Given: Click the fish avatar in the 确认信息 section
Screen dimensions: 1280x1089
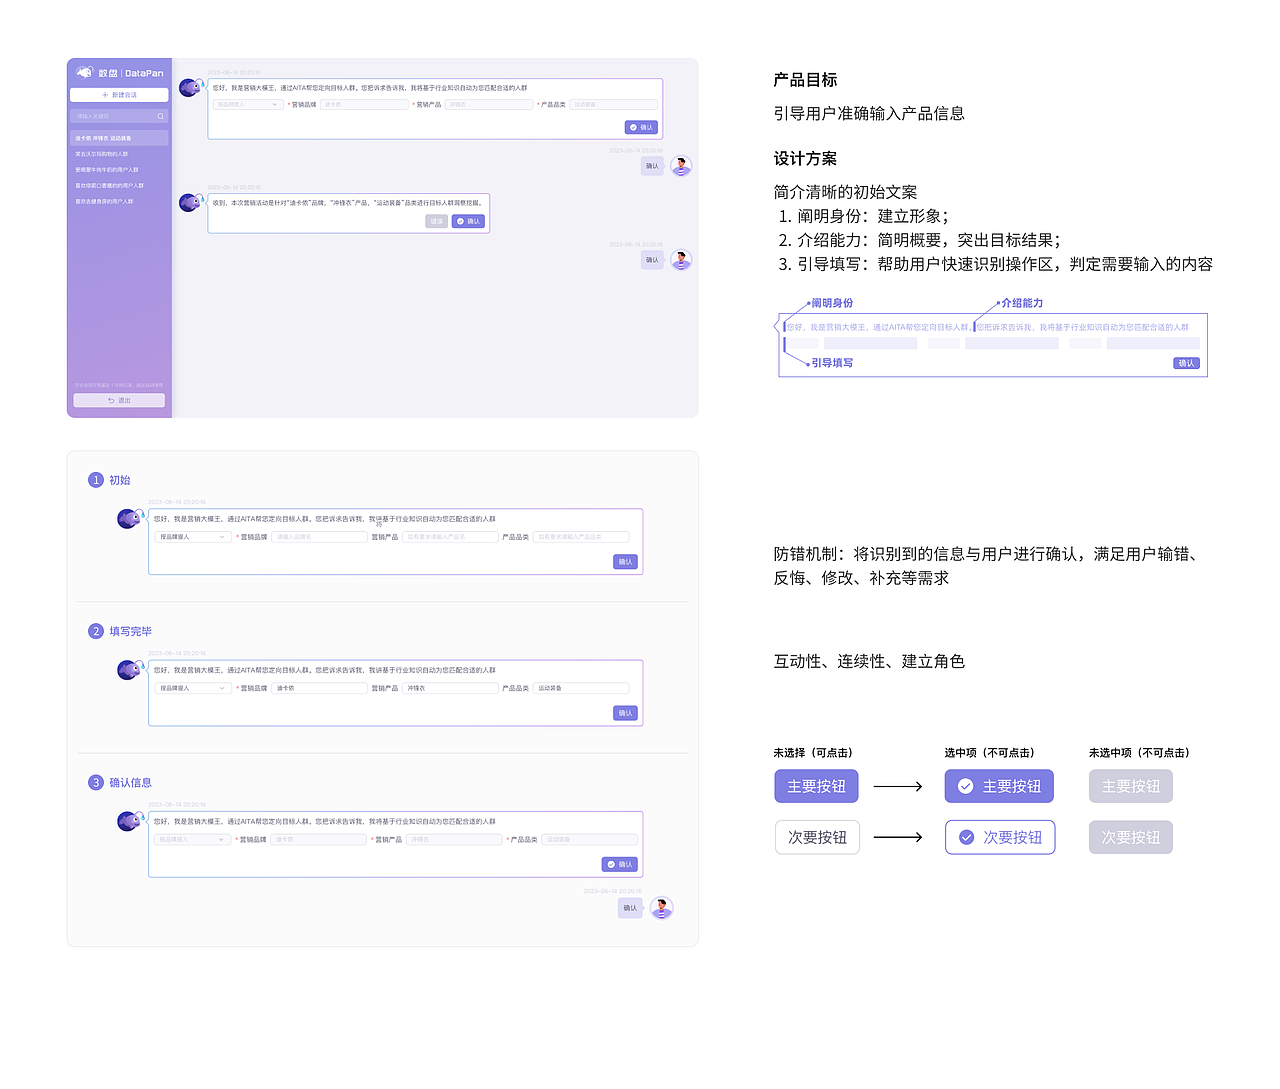Looking at the screenshot, I should [130, 820].
